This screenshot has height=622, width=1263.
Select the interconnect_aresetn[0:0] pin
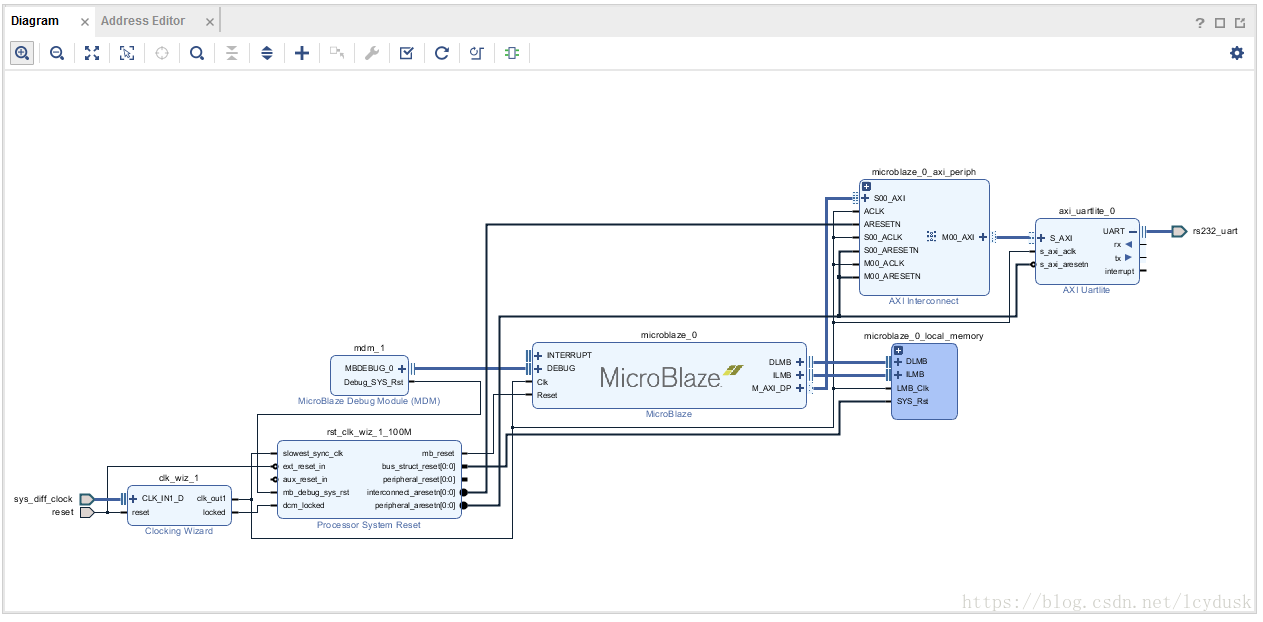(411, 492)
